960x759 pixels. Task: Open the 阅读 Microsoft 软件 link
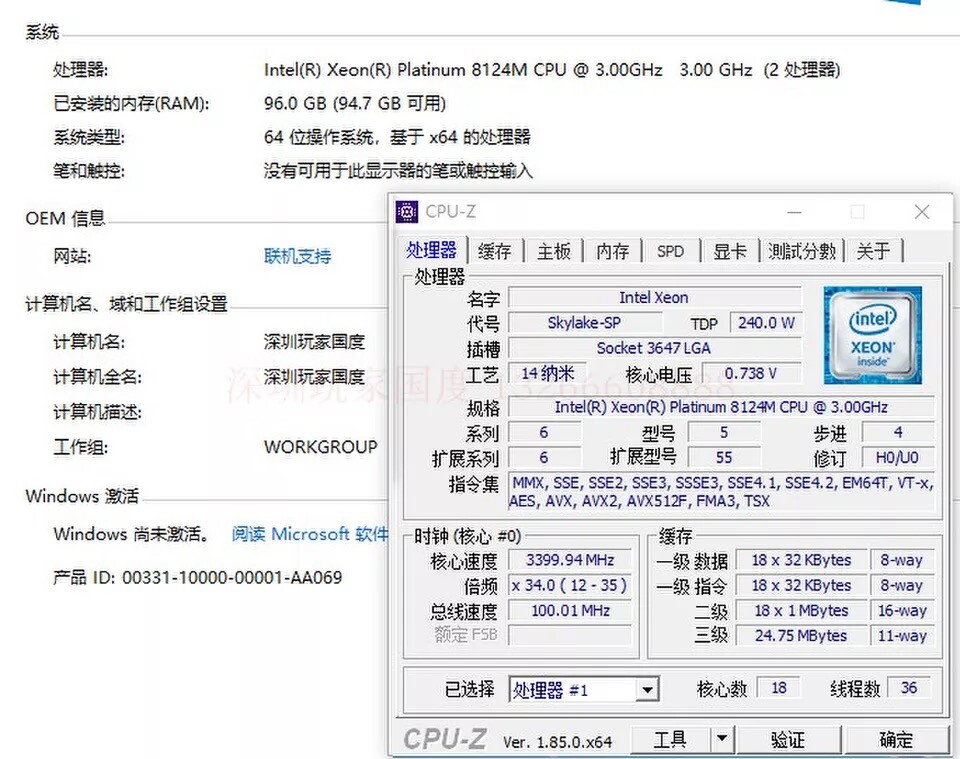coord(310,534)
